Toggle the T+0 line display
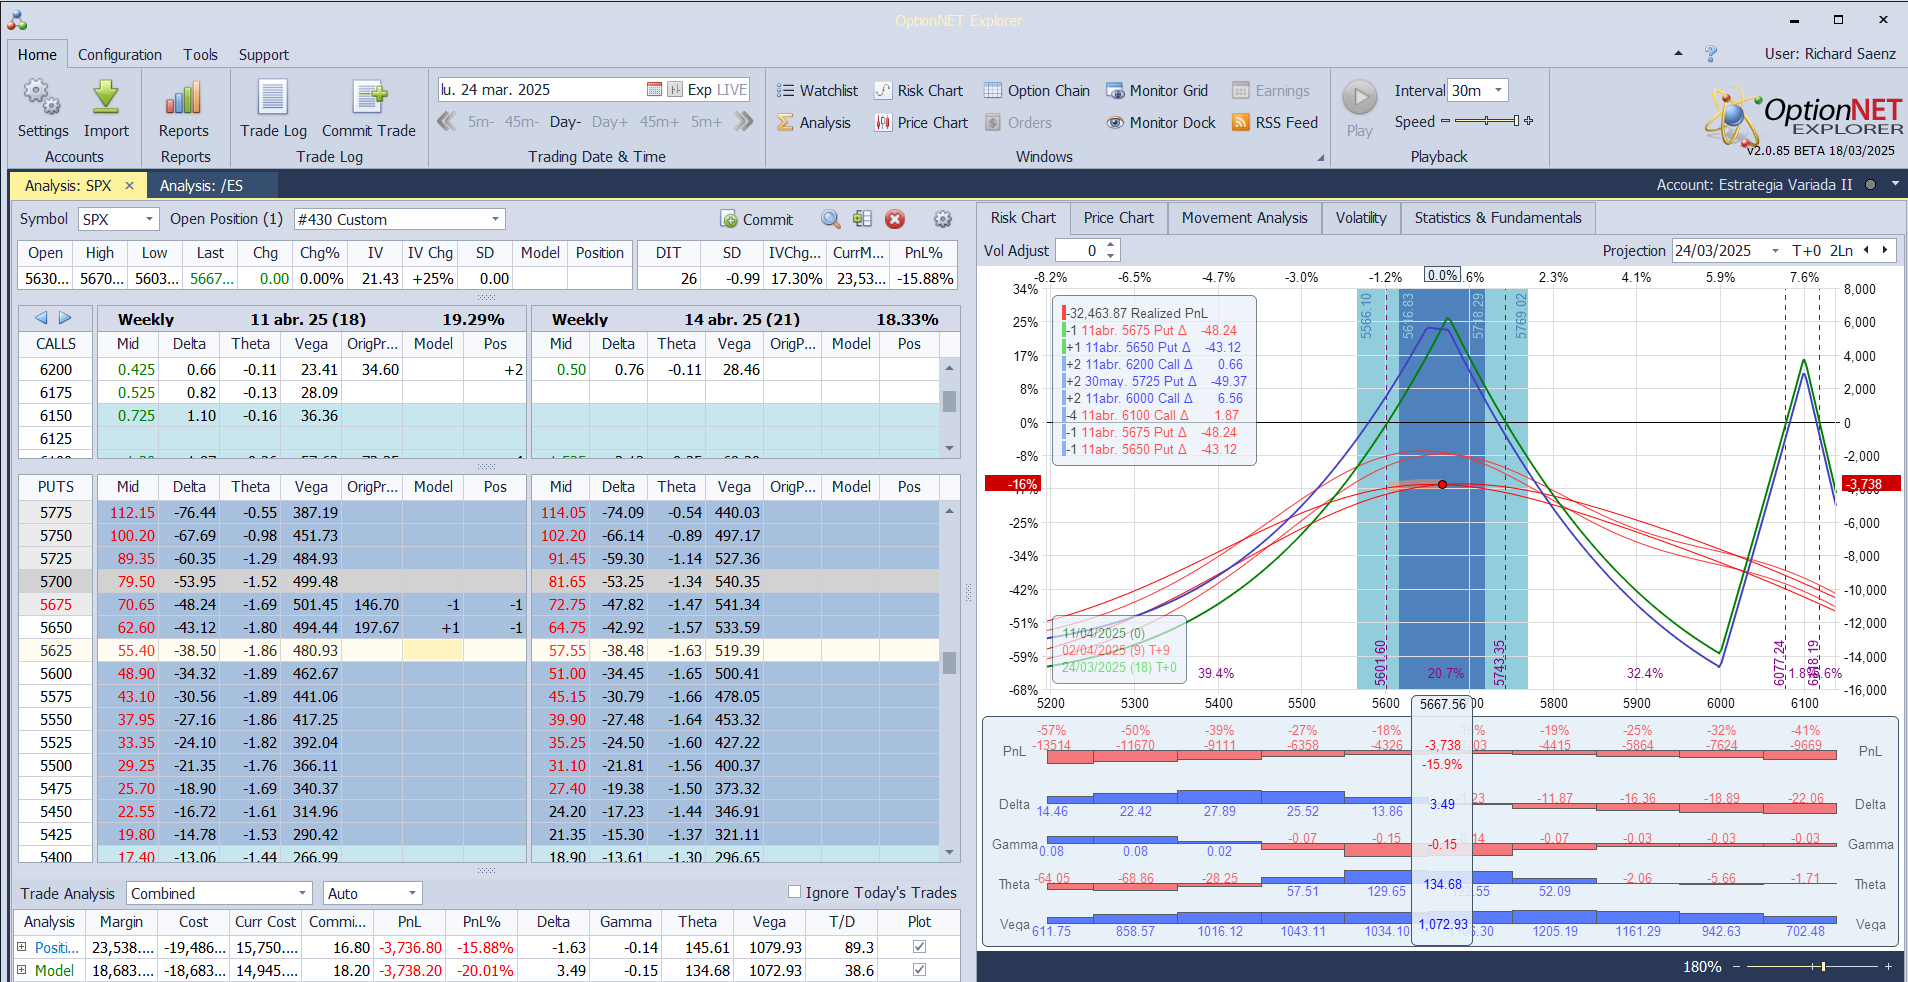This screenshot has width=1908, height=982. [1807, 250]
